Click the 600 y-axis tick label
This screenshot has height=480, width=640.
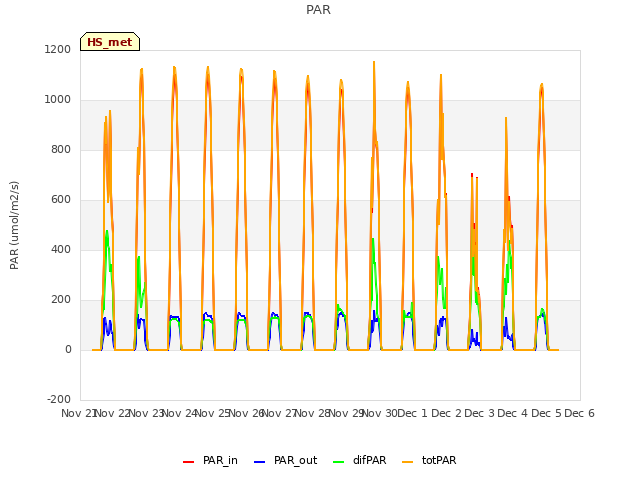(x=61, y=200)
